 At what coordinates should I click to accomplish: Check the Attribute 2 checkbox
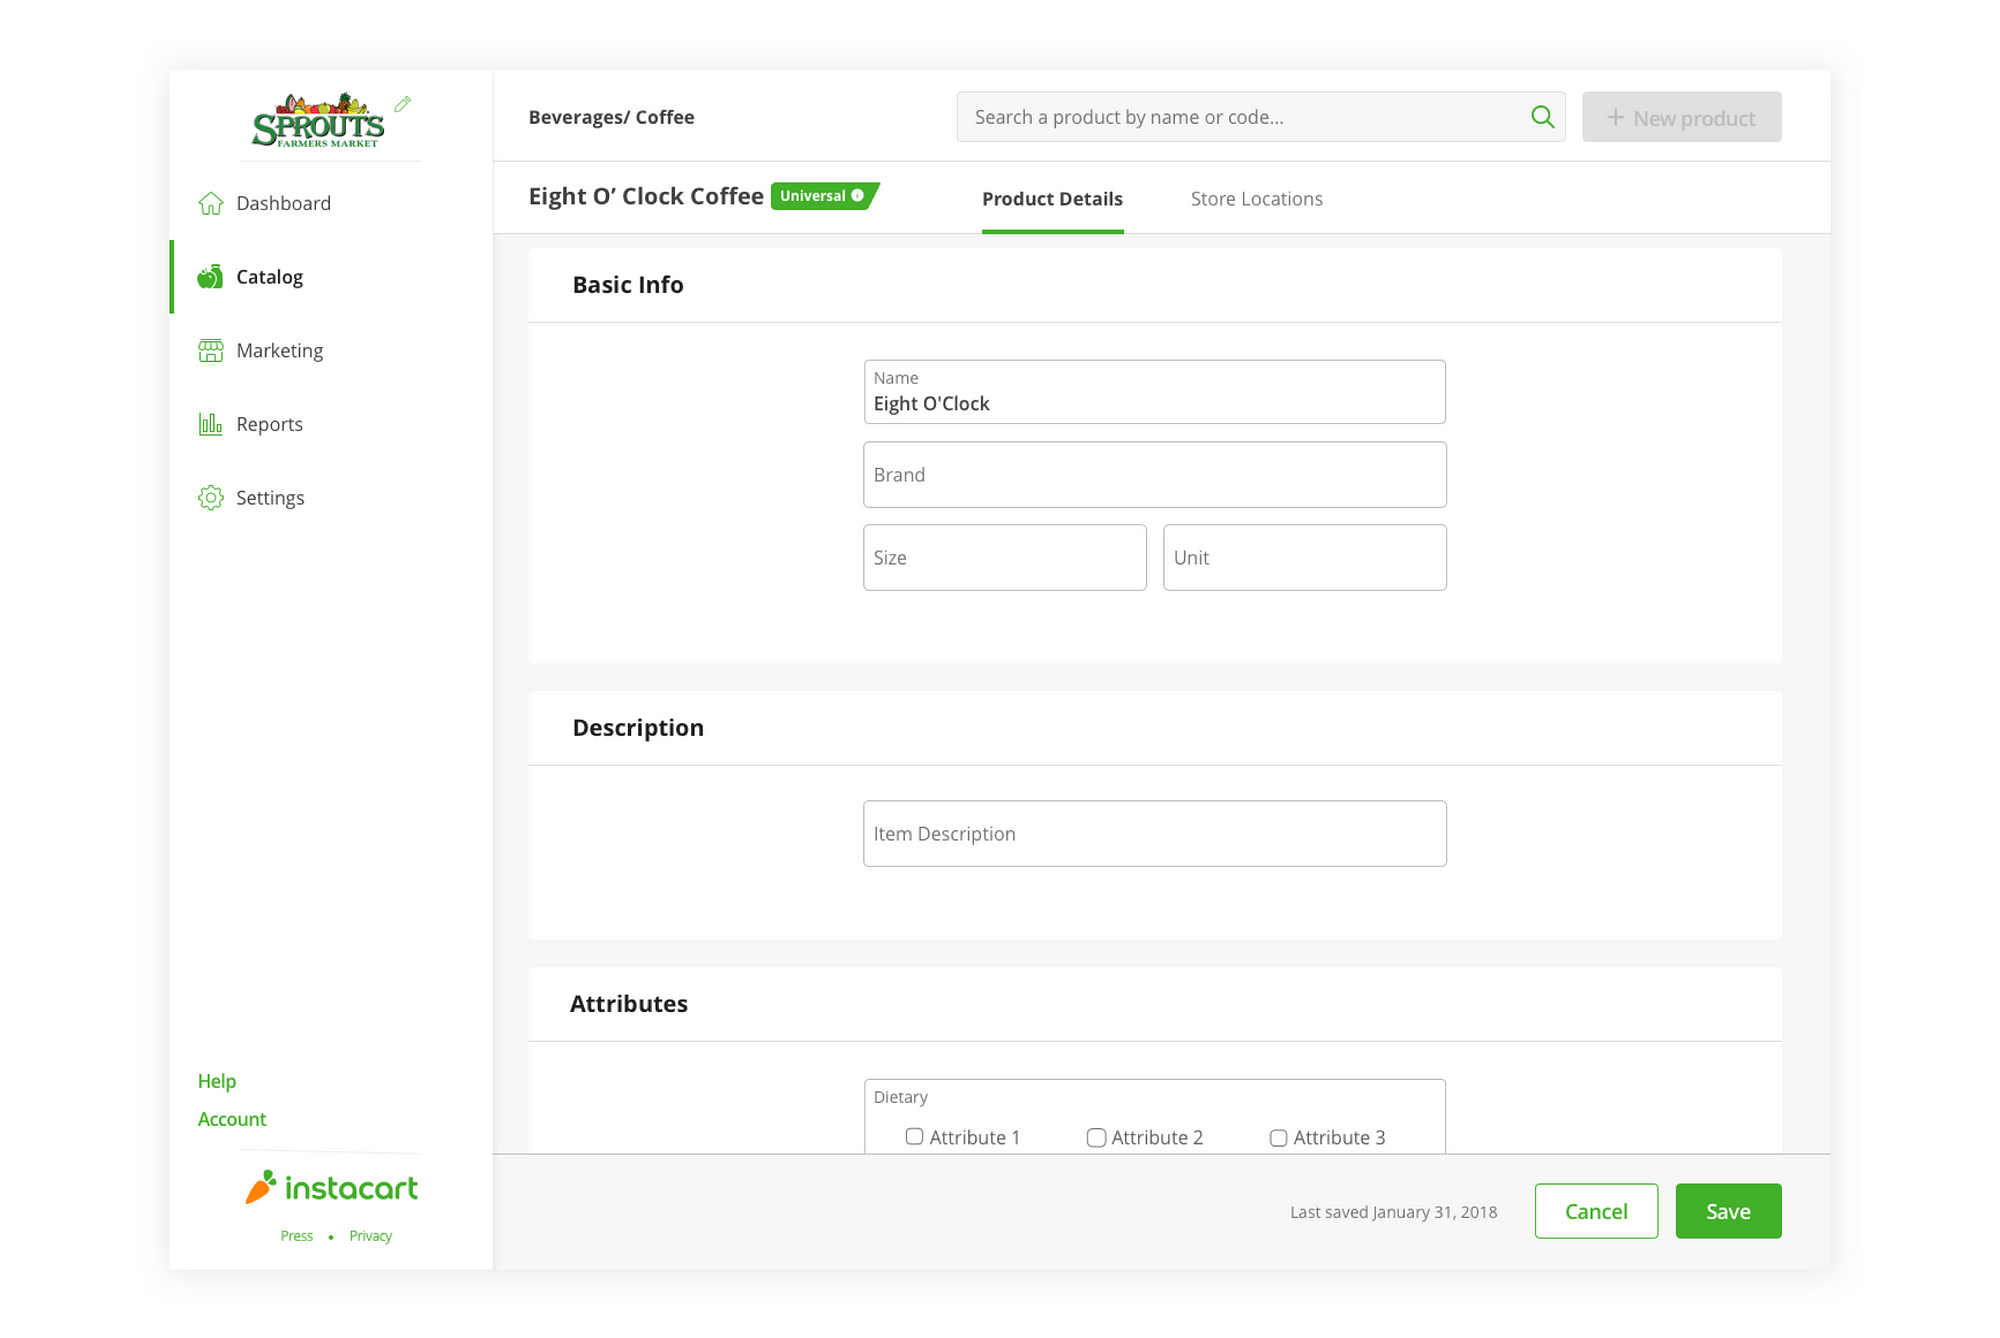click(1096, 1138)
